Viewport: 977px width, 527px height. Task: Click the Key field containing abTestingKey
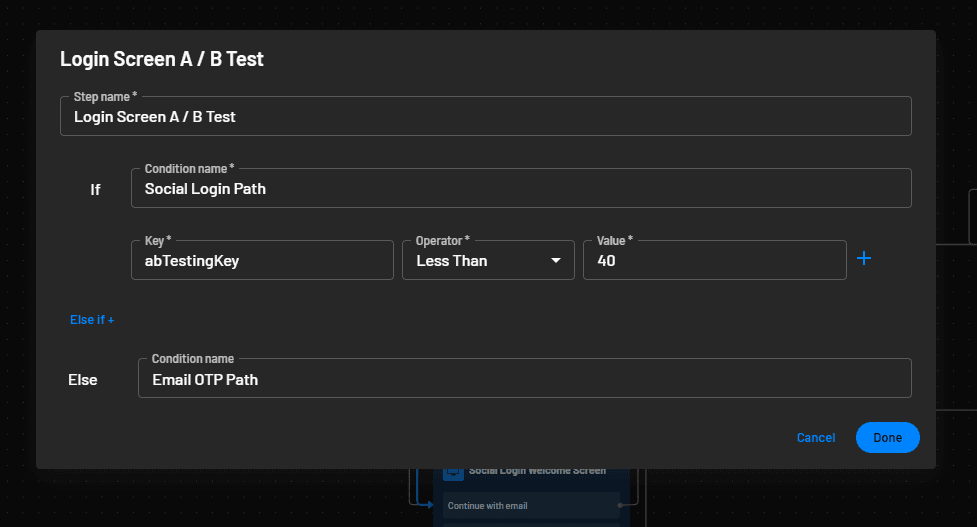coord(261,260)
